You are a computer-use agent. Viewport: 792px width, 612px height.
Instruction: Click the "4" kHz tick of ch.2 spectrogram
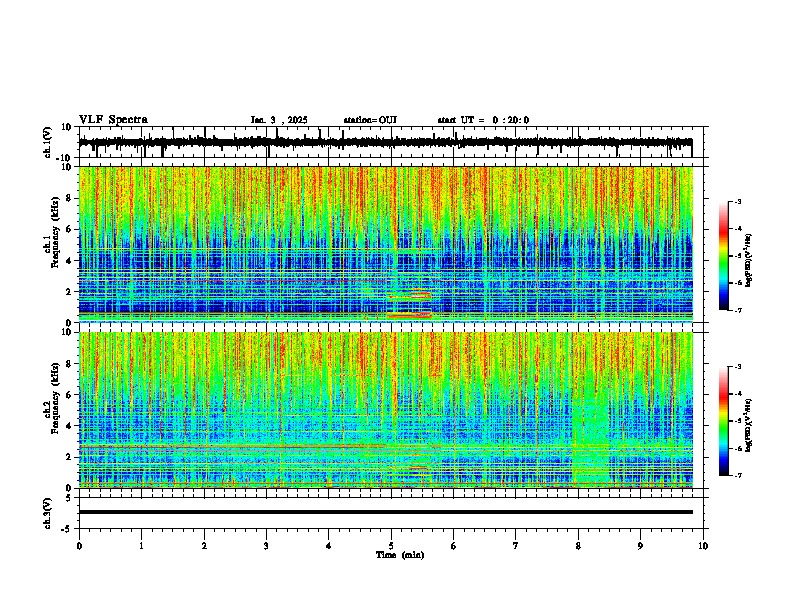point(69,426)
